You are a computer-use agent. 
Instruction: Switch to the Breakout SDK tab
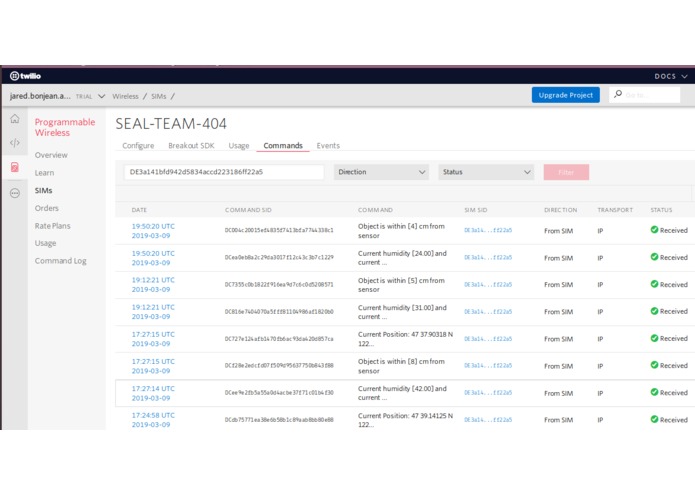pyautogui.click(x=191, y=145)
